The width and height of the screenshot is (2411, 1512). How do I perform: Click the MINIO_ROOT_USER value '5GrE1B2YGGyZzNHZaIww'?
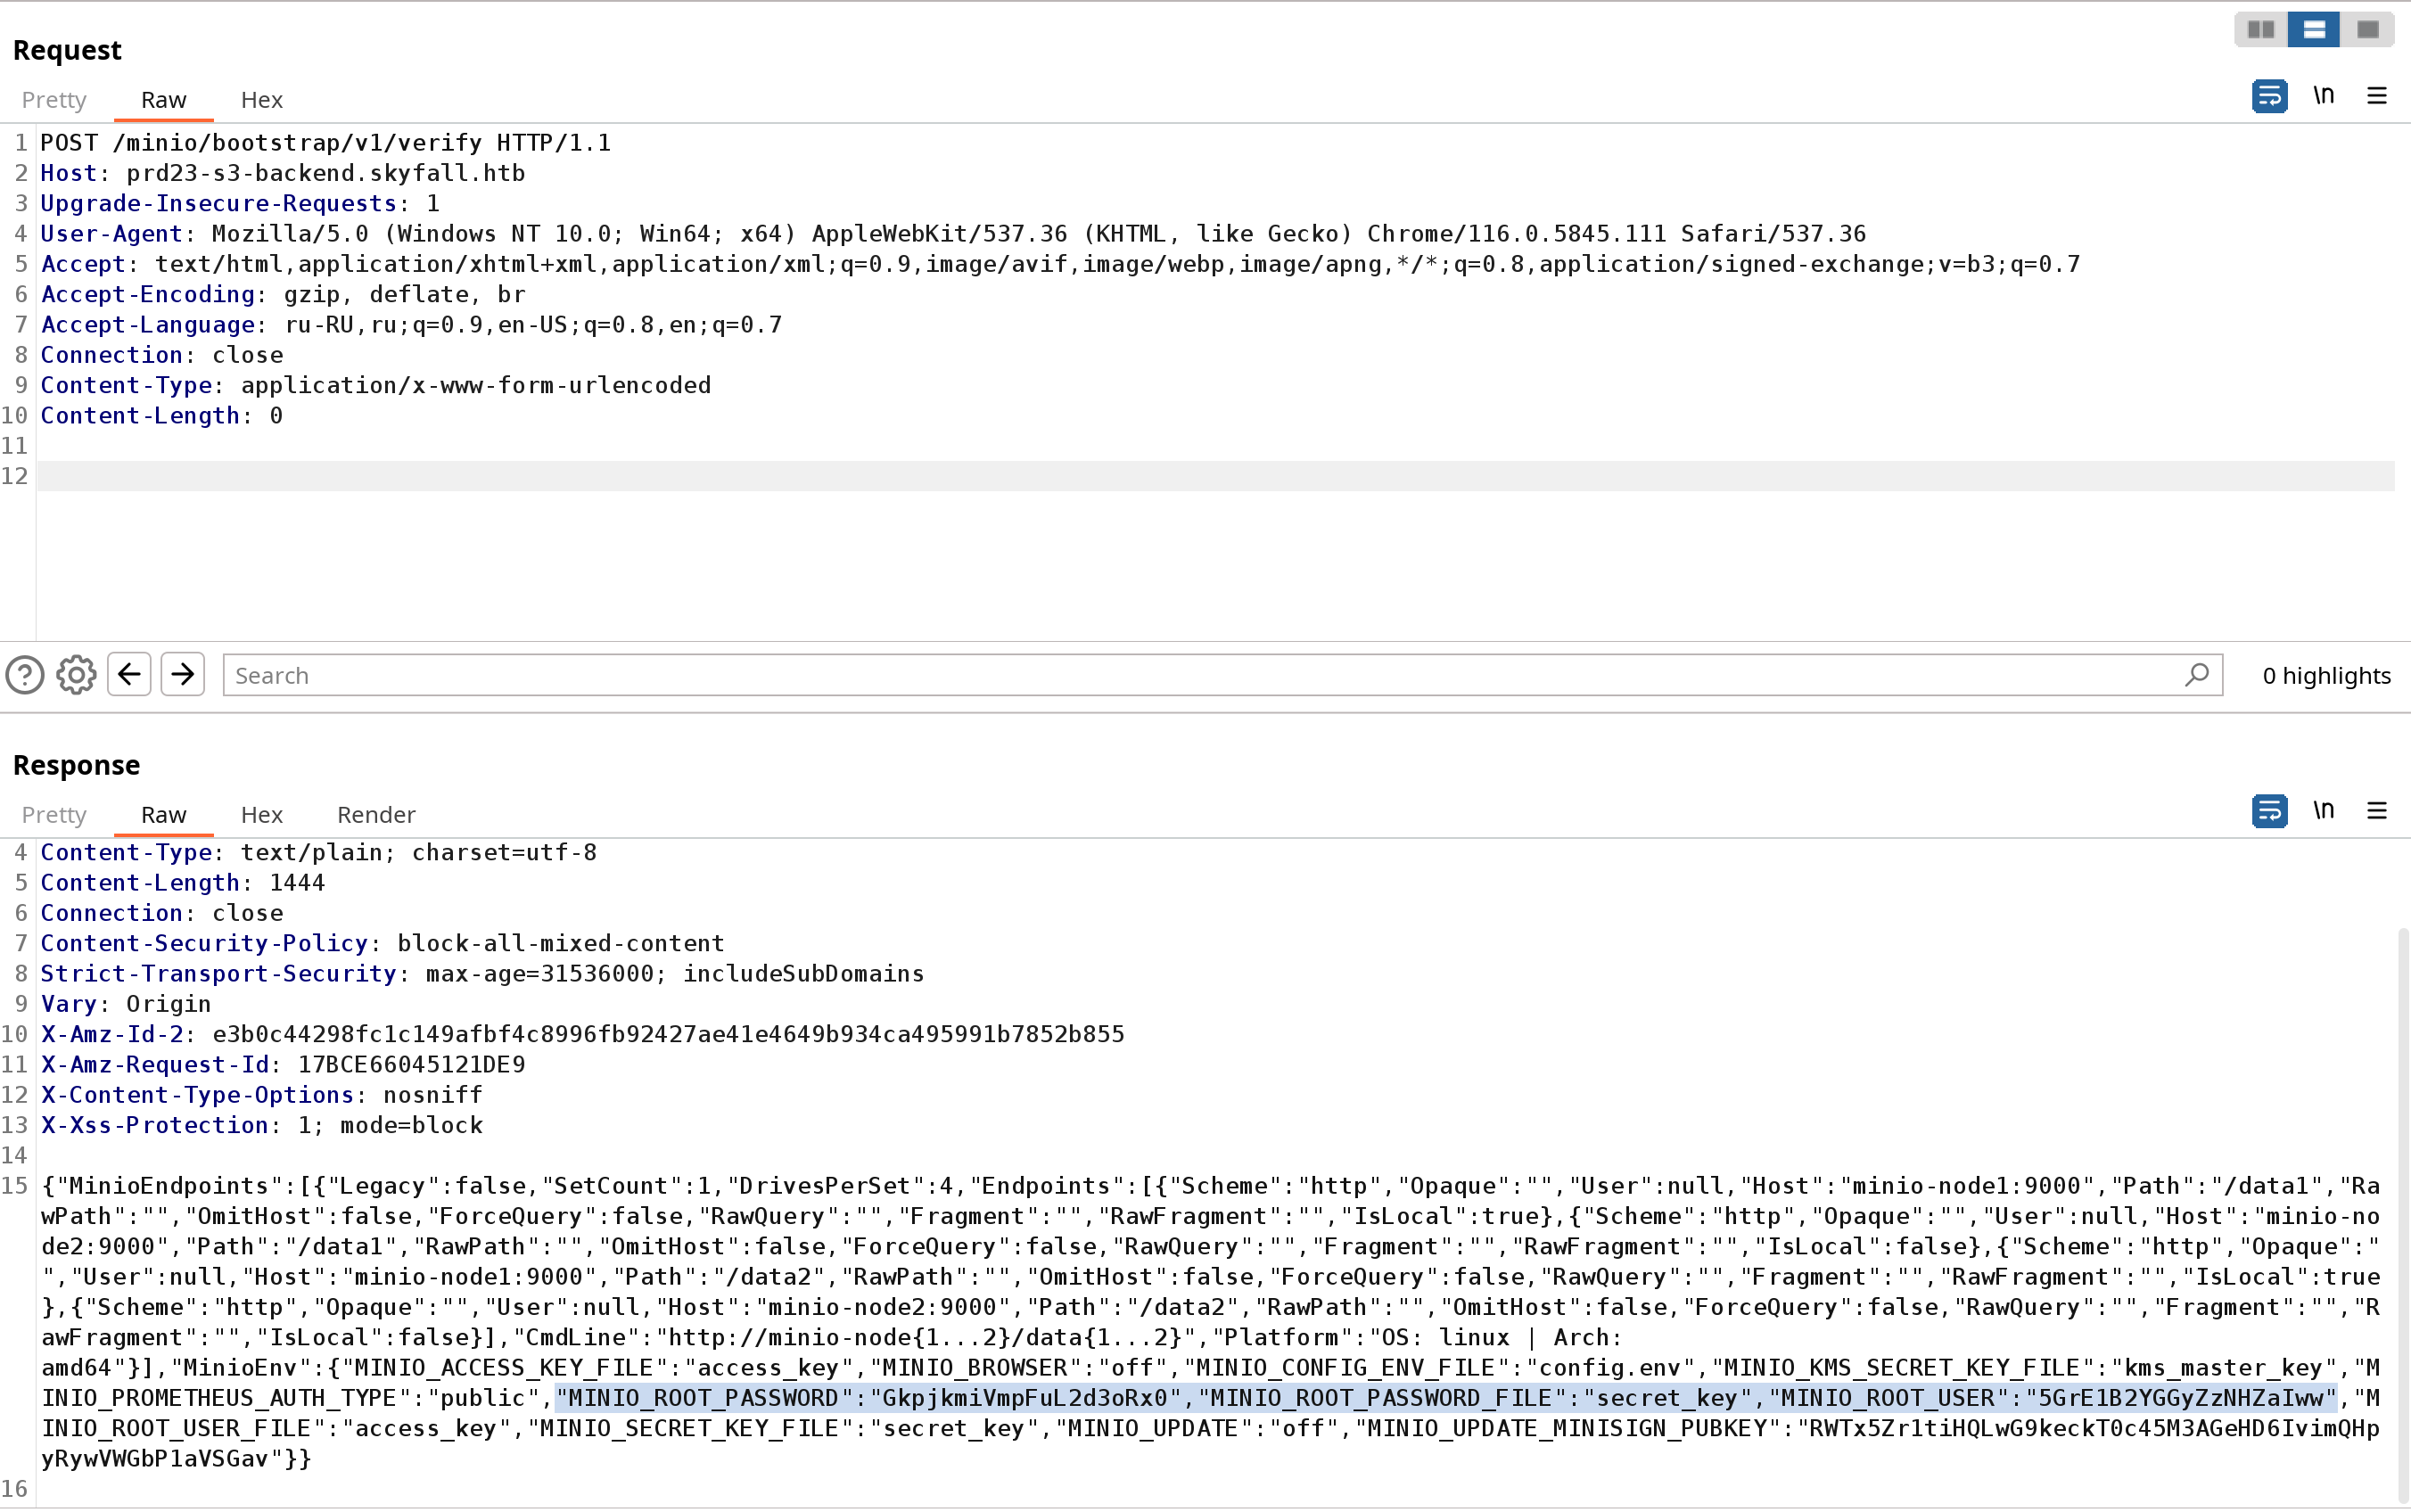coord(2181,1398)
